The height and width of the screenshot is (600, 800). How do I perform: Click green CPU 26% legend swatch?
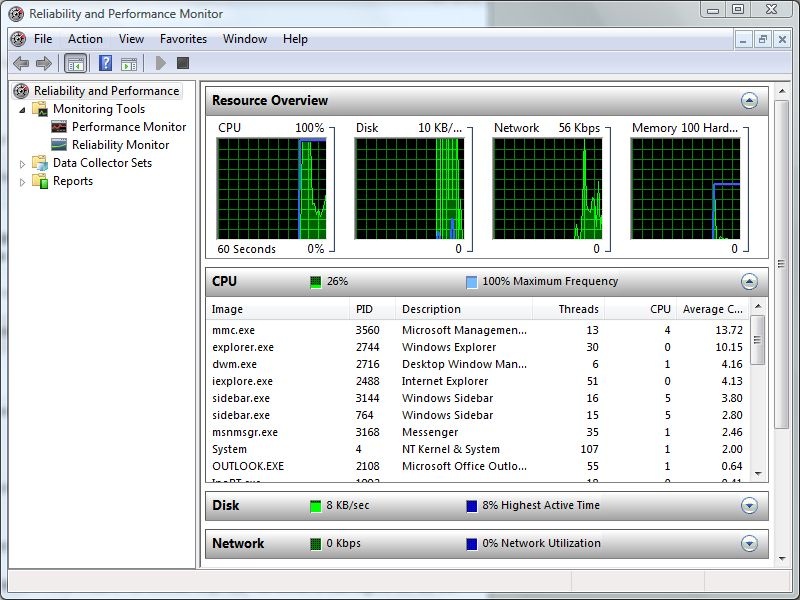coord(316,282)
